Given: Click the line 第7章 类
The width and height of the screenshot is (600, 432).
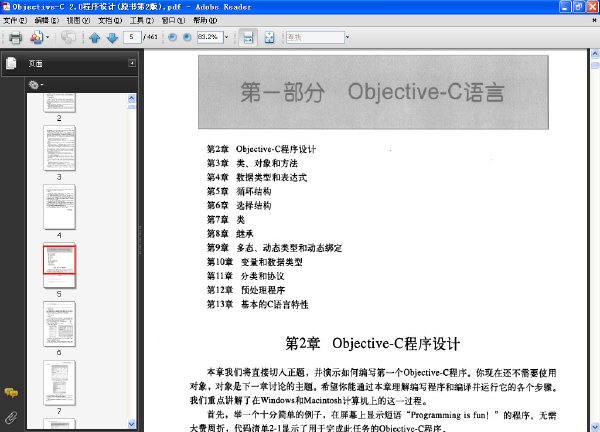Looking at the screenshot, I should (x=226, y=220).
